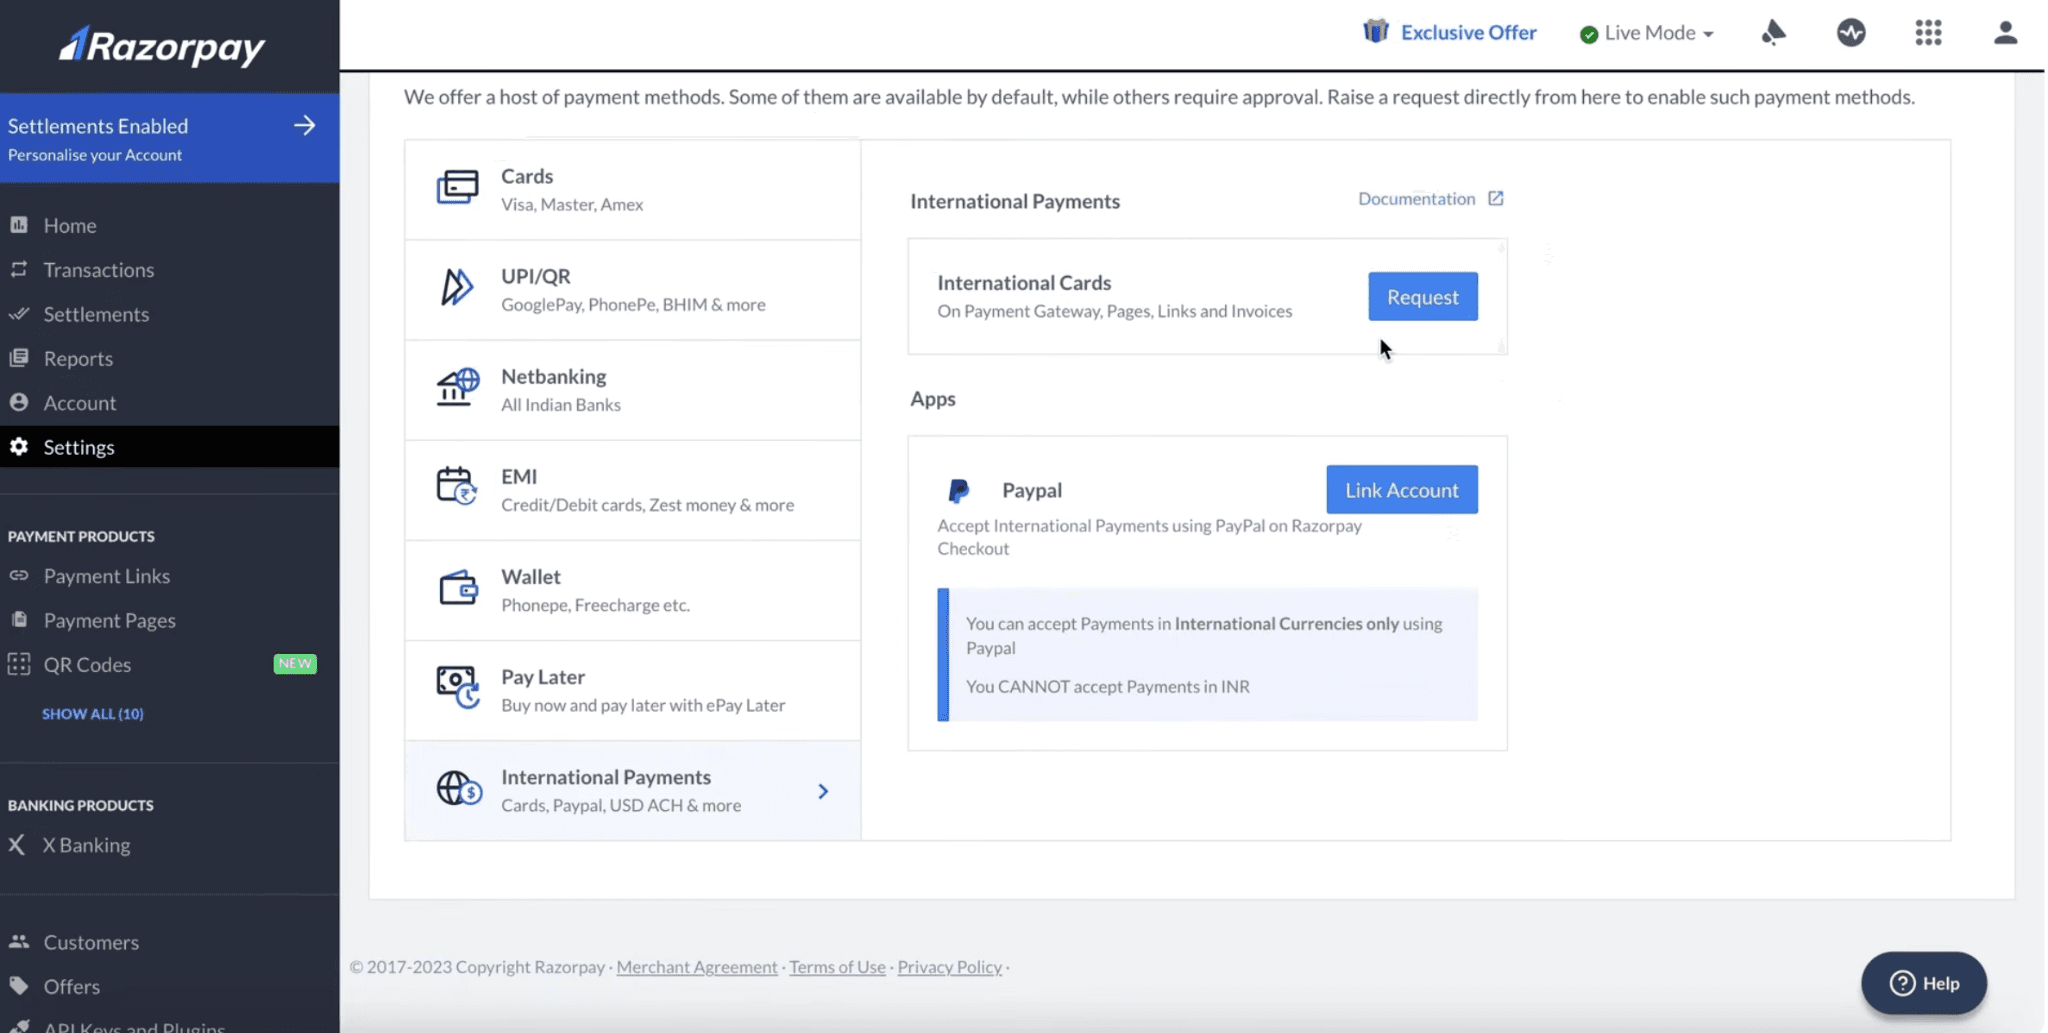Image resolution: width=2048 pixels, height=1033 pixels.
Task: Open the Privacy Policy link
Action: (949, 966)
